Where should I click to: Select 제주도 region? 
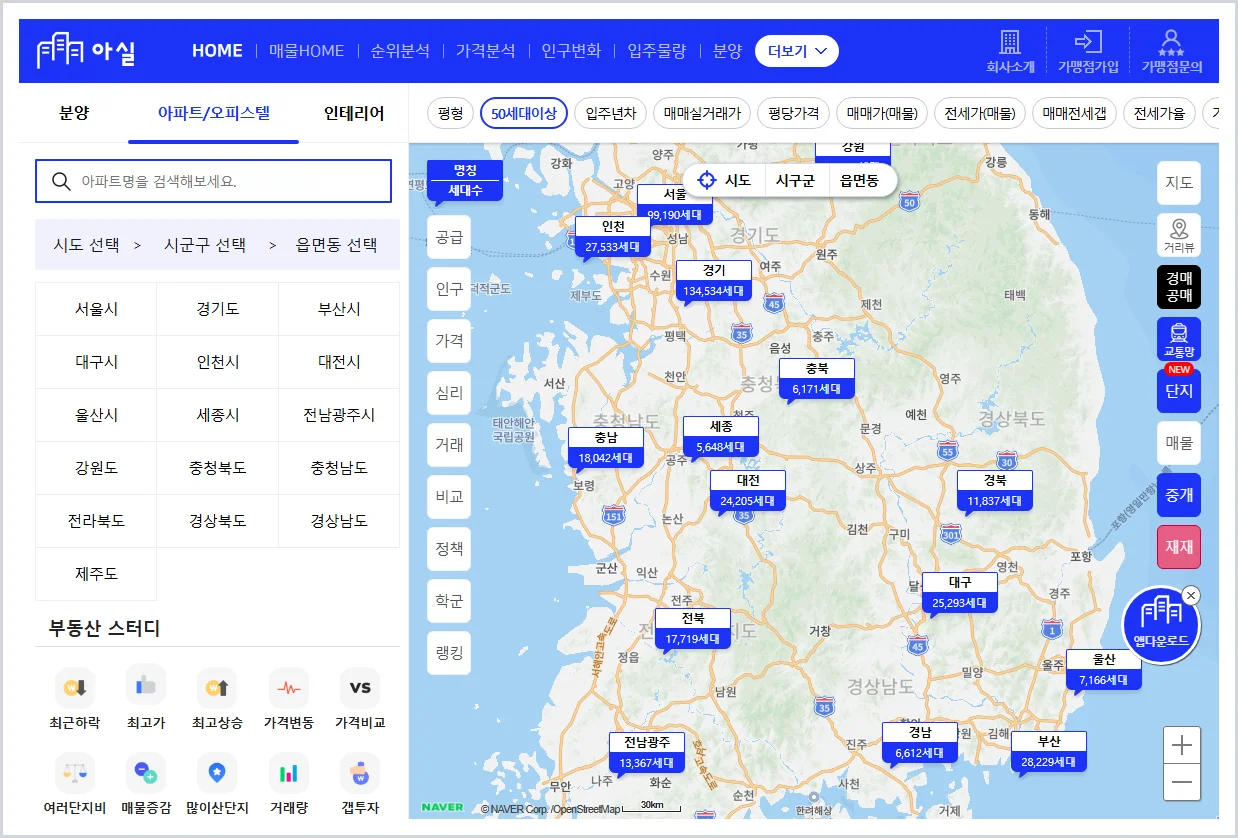[96, 574]
